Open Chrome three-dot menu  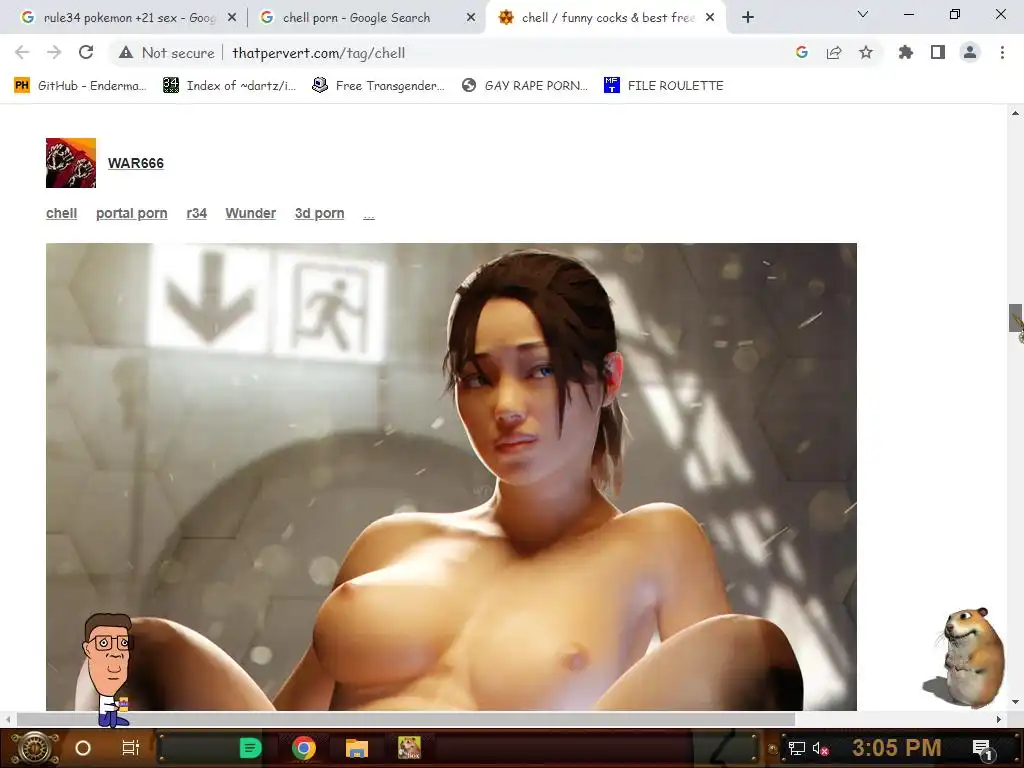1002,52
